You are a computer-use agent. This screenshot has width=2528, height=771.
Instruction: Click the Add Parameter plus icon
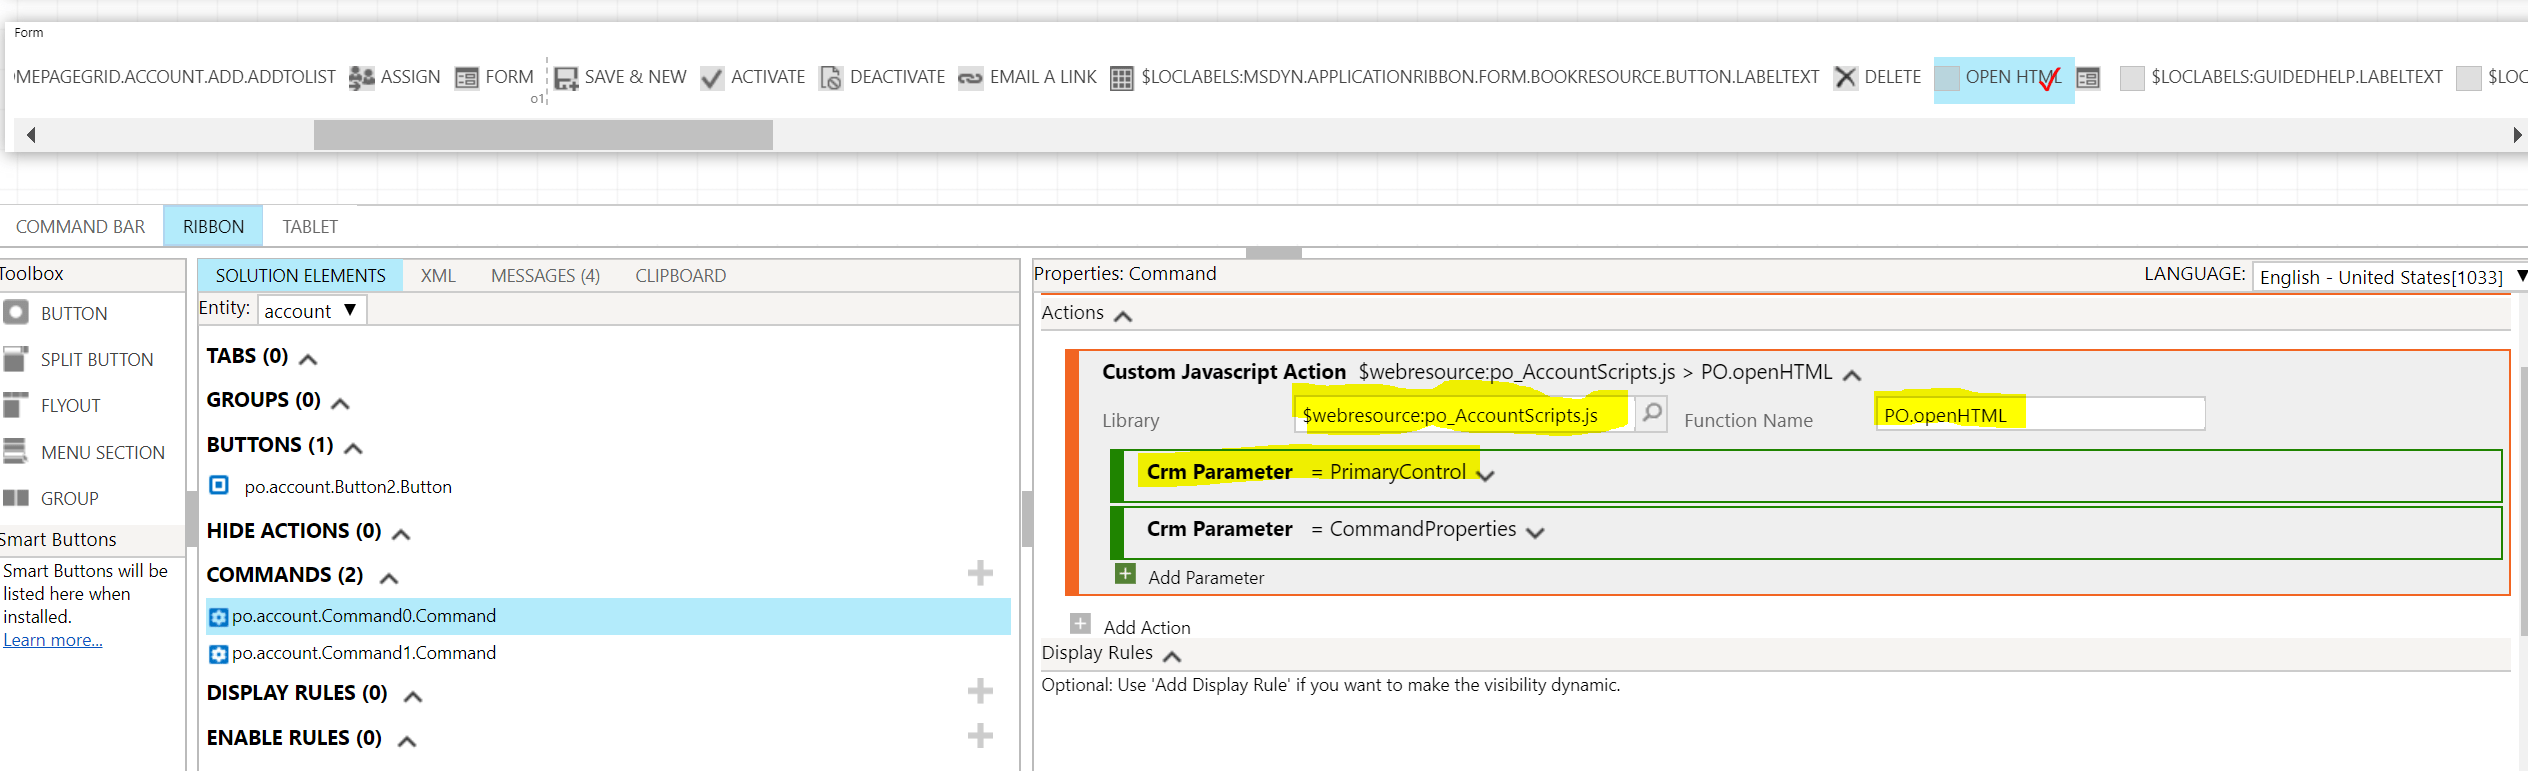tap(1125, 574)
